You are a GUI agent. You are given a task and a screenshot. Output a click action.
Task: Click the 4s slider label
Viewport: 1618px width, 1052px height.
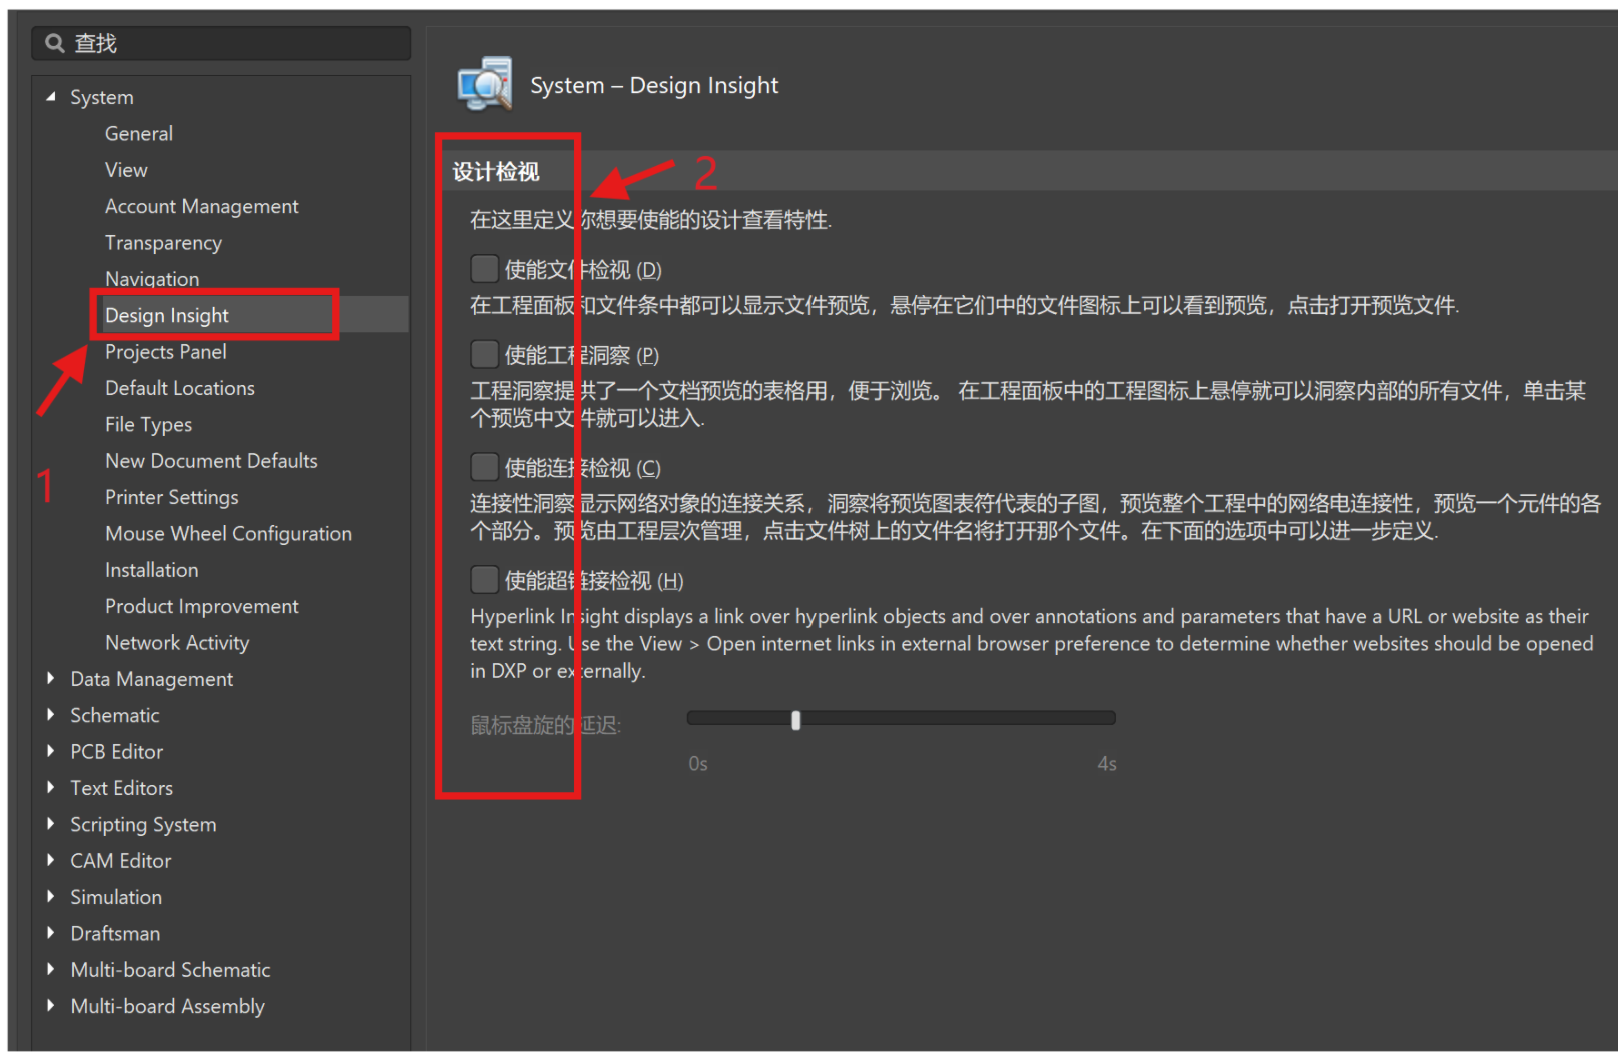click(1107, 764)
